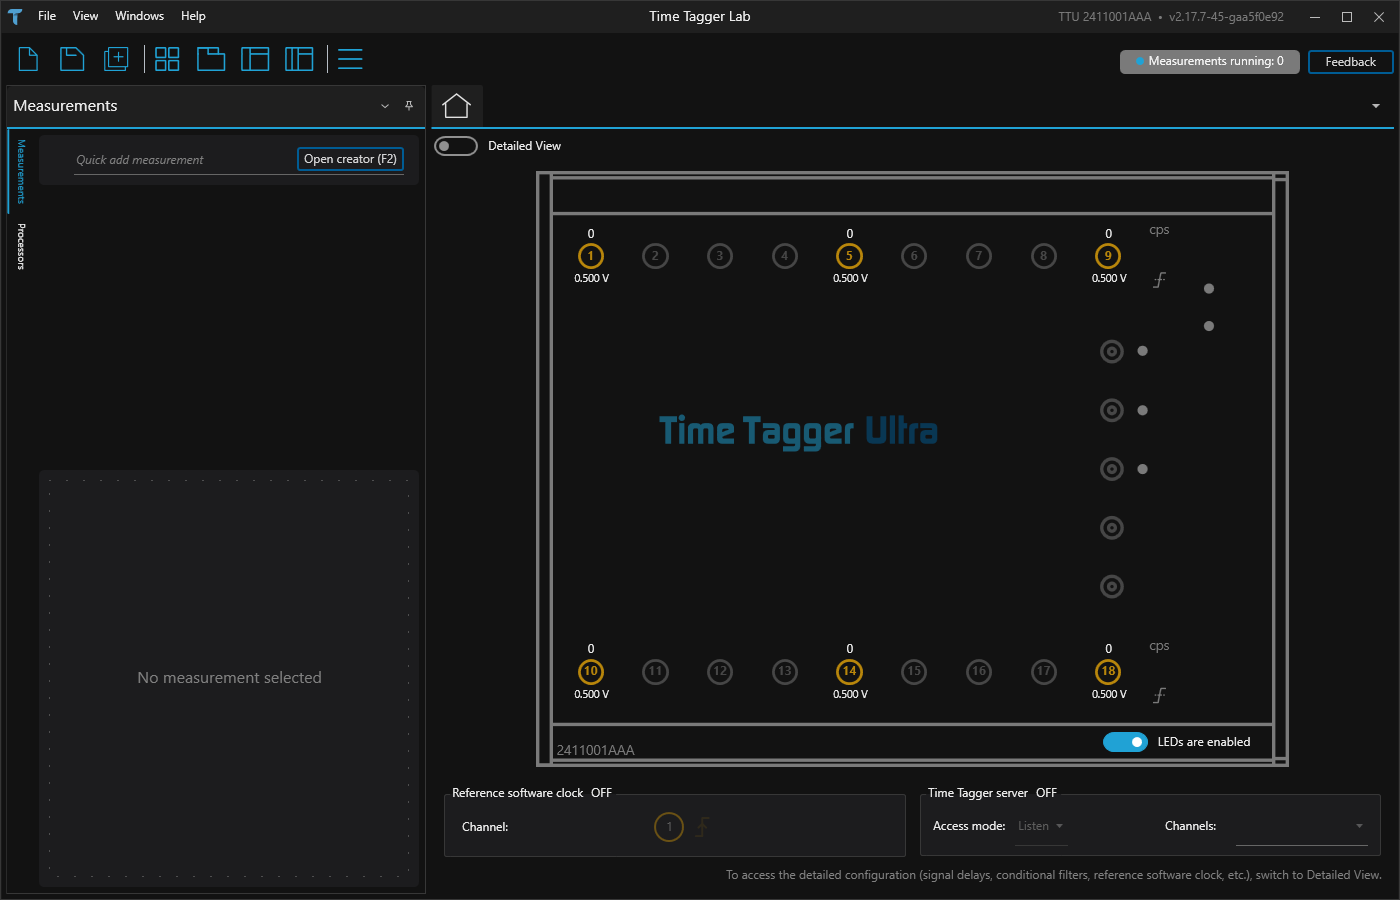Select the column layout toolbar icon
This screenshot has width=1400, height=900.
coord(299,59)
